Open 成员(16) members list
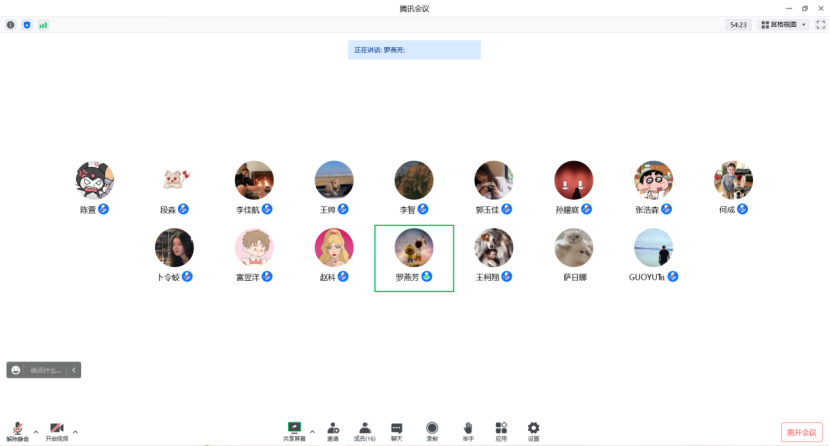This screenshot has height=446, width=830. click(365, 430)
